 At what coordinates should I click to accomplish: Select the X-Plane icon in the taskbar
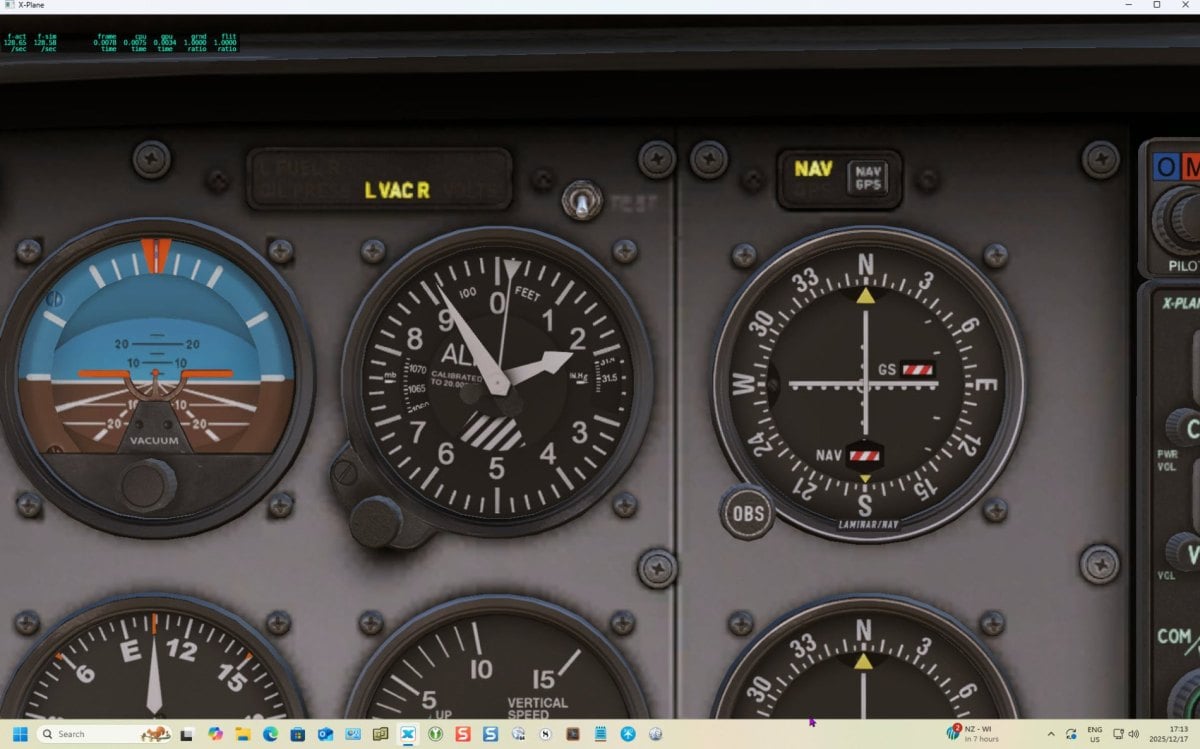click(x=408, y=734)
